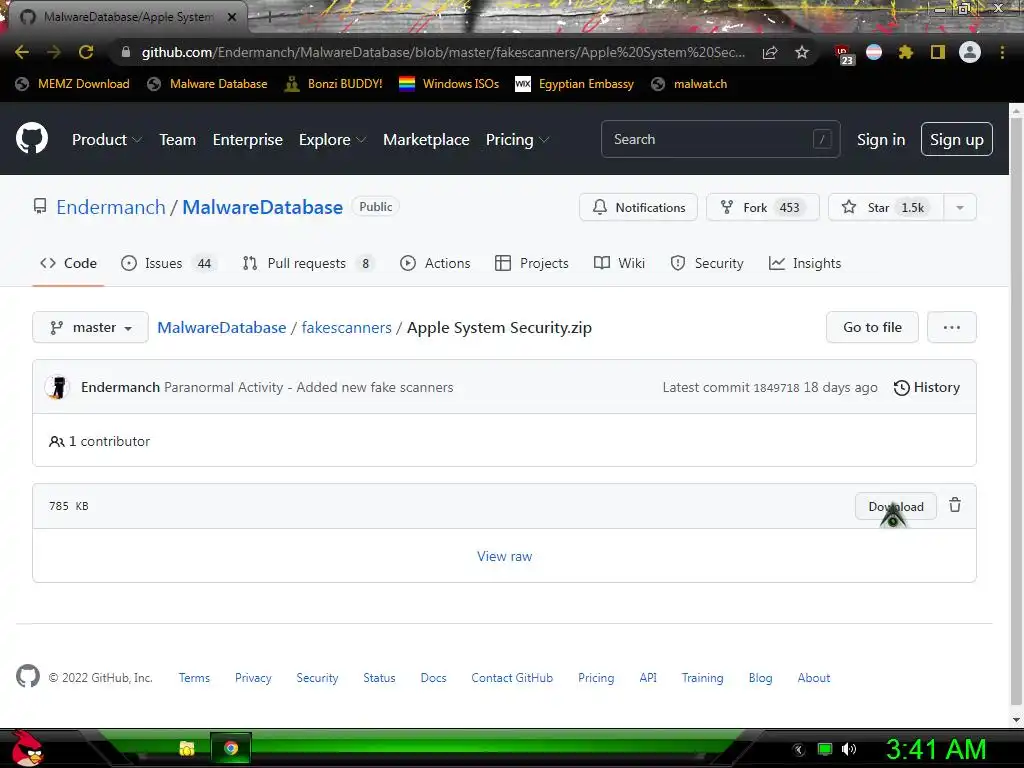Switch to the Projects tab
Image resolution: width=1024 pixels, height=768 pixels.
(532, 263)
